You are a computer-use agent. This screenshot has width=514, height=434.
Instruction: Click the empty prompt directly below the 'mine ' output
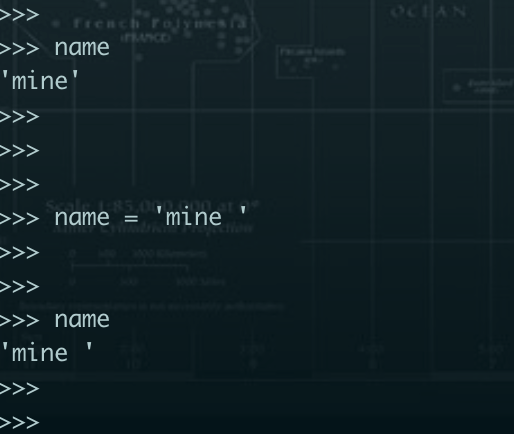coord(19,389)
